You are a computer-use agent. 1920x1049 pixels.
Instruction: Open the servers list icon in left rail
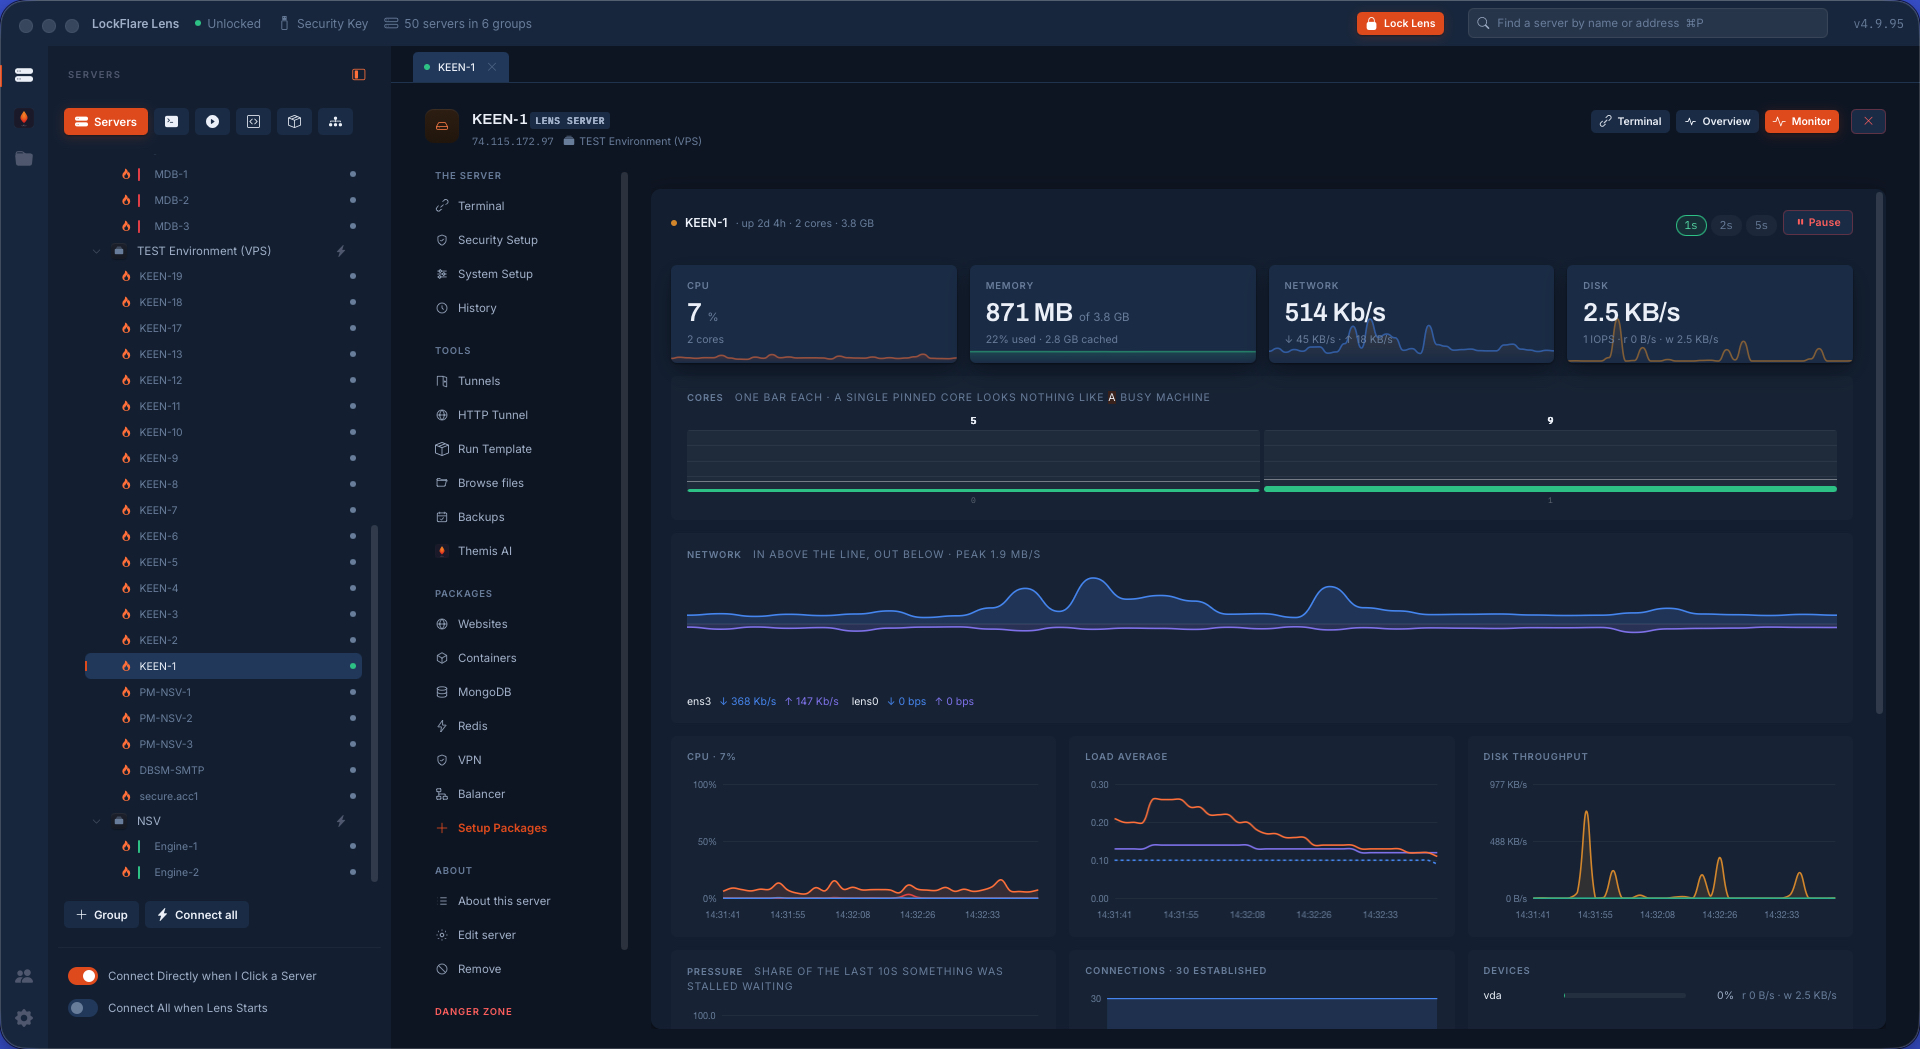point(24,75)
